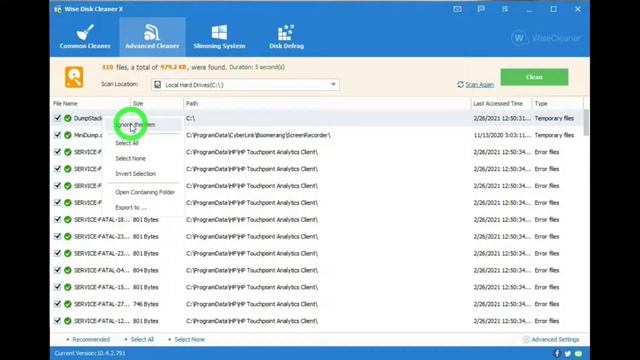Viewport: 640px width, 360px height.
Task: Click the CyberLink ScreenRecorder path cell
Action: (258, 135)
